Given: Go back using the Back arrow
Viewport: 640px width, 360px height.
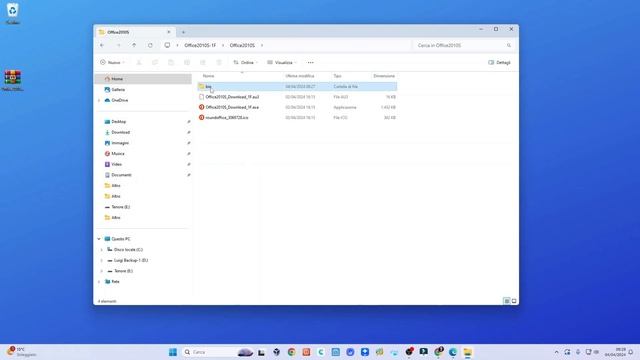Looking at the screenshot, I should pyautogui.click(x=102, y=45).
